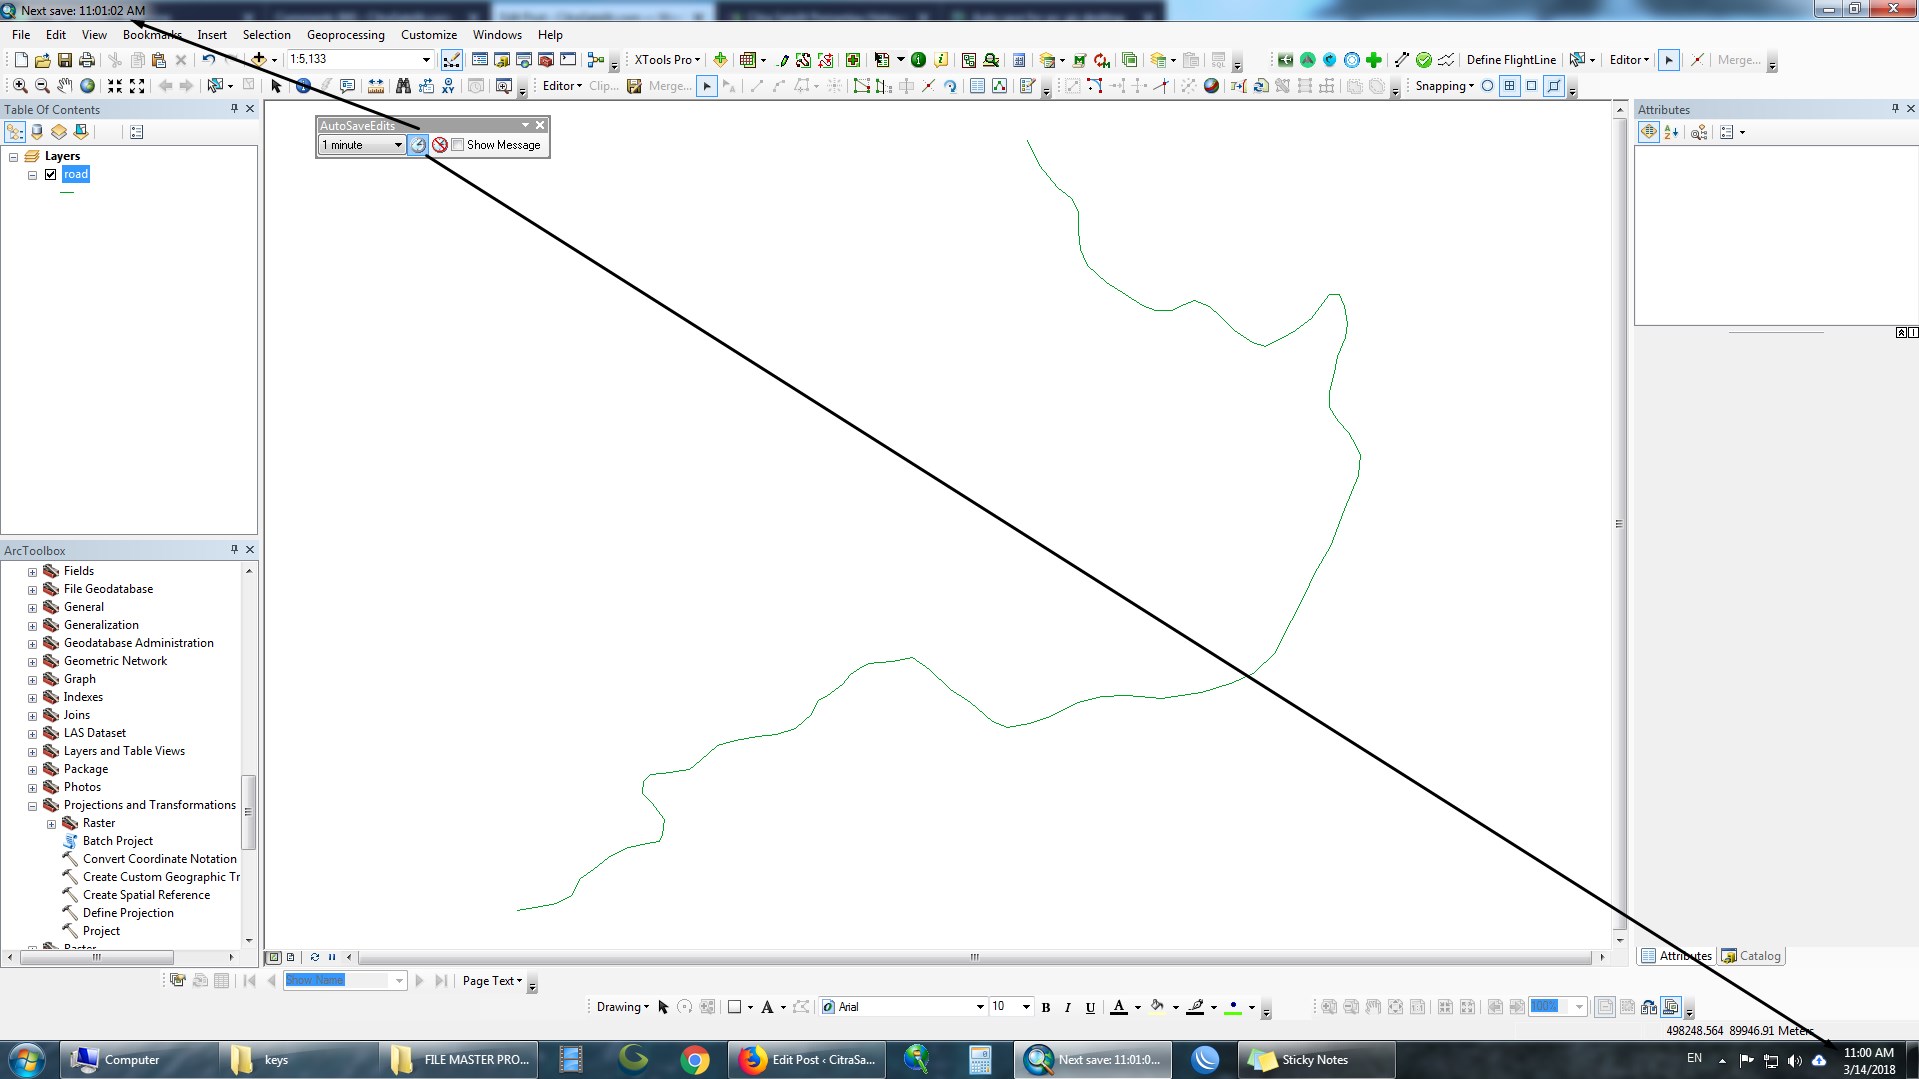This screenshot has width=1919, height=1079.
Task: Toggle Point Snapping in Snapping toolbar
Action: pyautogui.click(x=1487, y=86)
